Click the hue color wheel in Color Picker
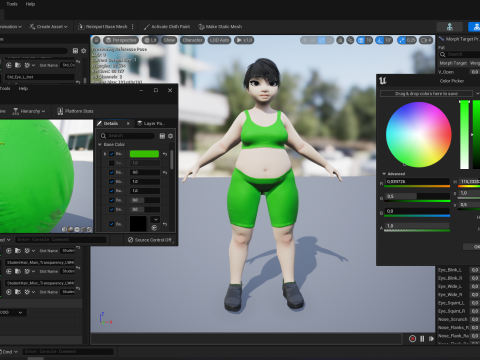The width and height of the screenshot is (480, 360). click(418, 134)
